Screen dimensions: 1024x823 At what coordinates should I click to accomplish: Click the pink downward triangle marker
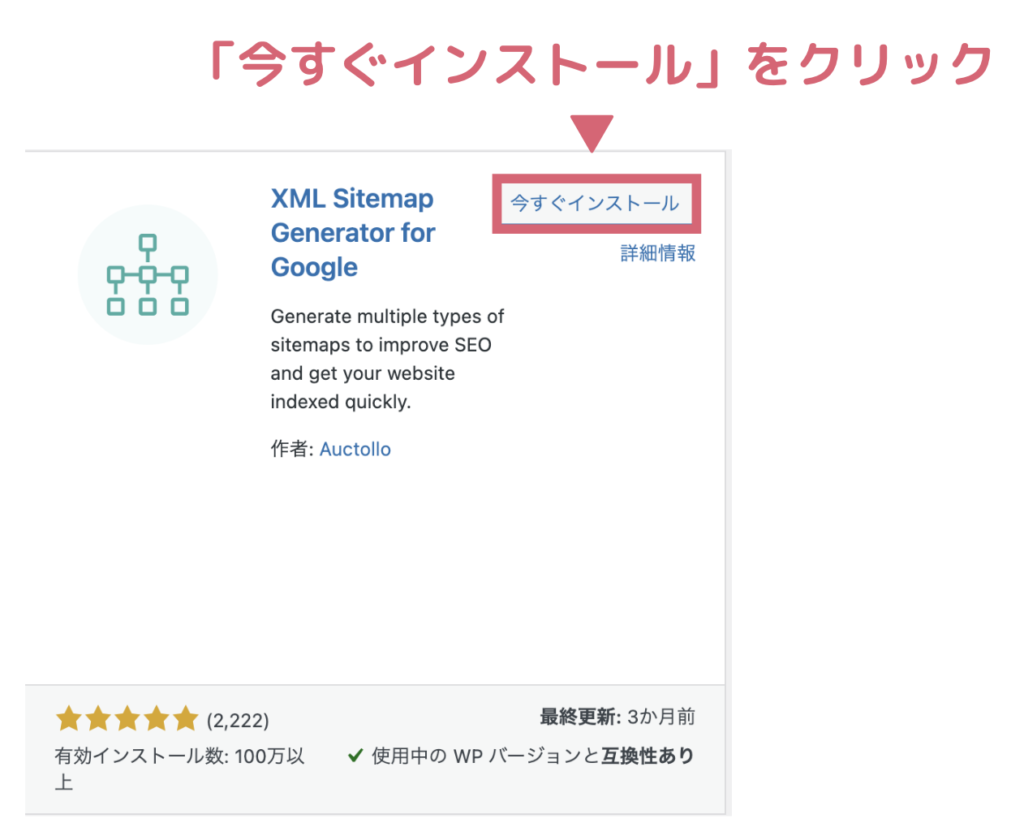click(592, 133)
